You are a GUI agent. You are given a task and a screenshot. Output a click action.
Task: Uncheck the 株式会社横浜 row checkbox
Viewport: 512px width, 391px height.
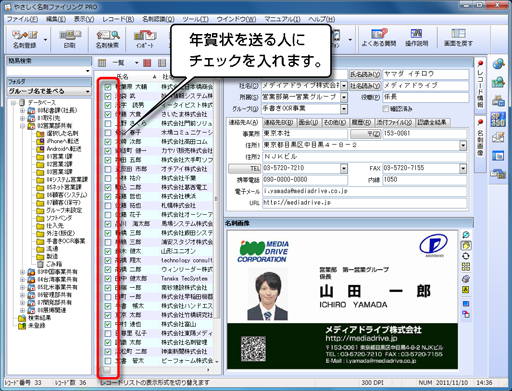point(108,197)
